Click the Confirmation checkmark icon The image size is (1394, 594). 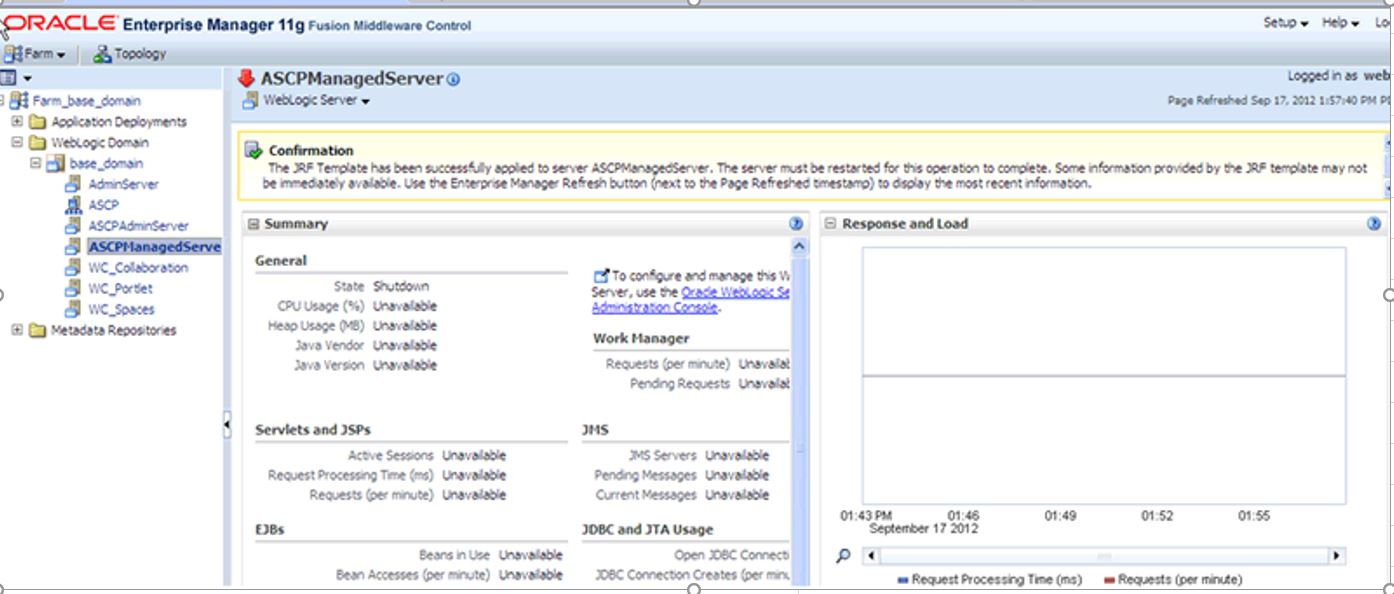[x=254, y=151]
